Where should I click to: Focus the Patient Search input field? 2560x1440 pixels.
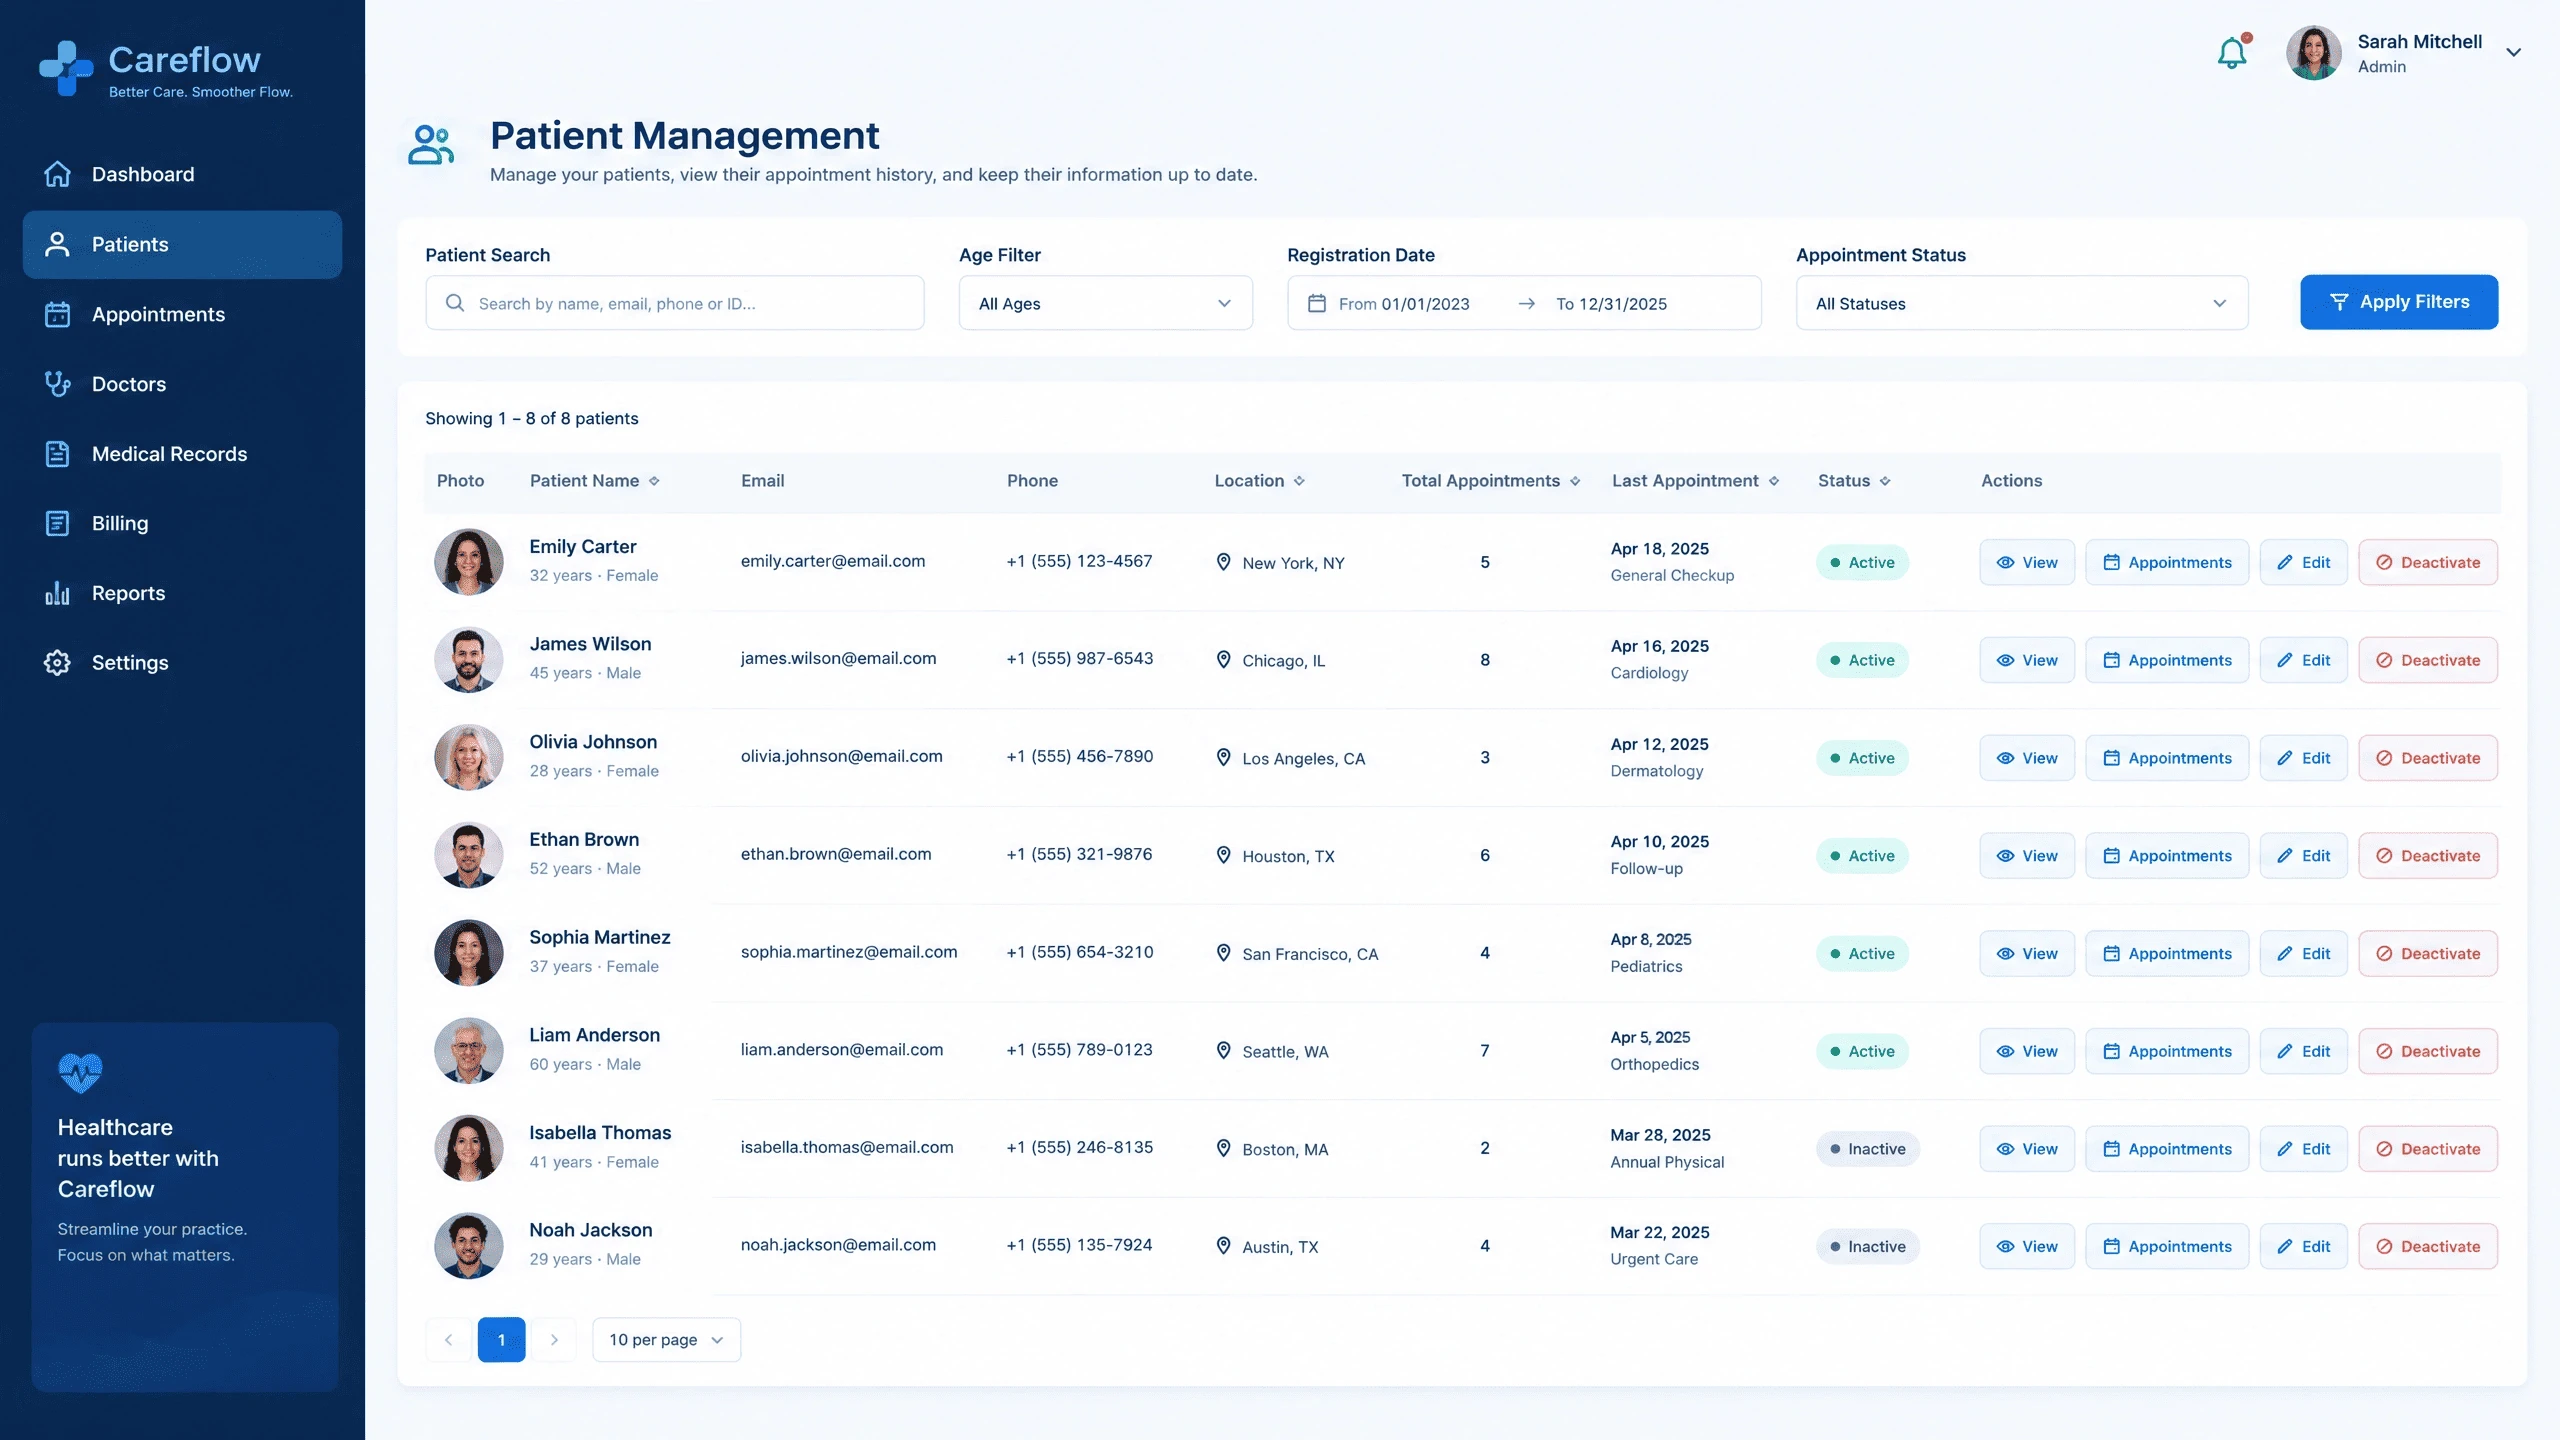pyautogui.click(x=675, y=303)
